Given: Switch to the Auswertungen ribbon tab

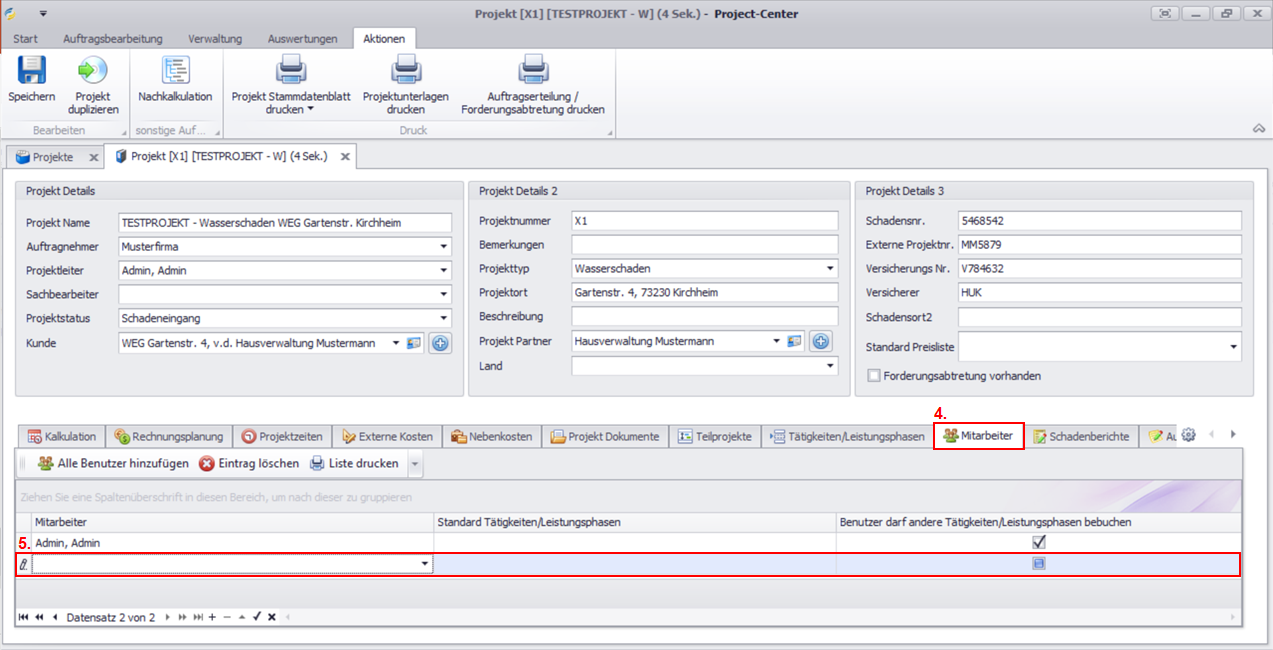Looking at the screenshot, I should coord(301,38).
